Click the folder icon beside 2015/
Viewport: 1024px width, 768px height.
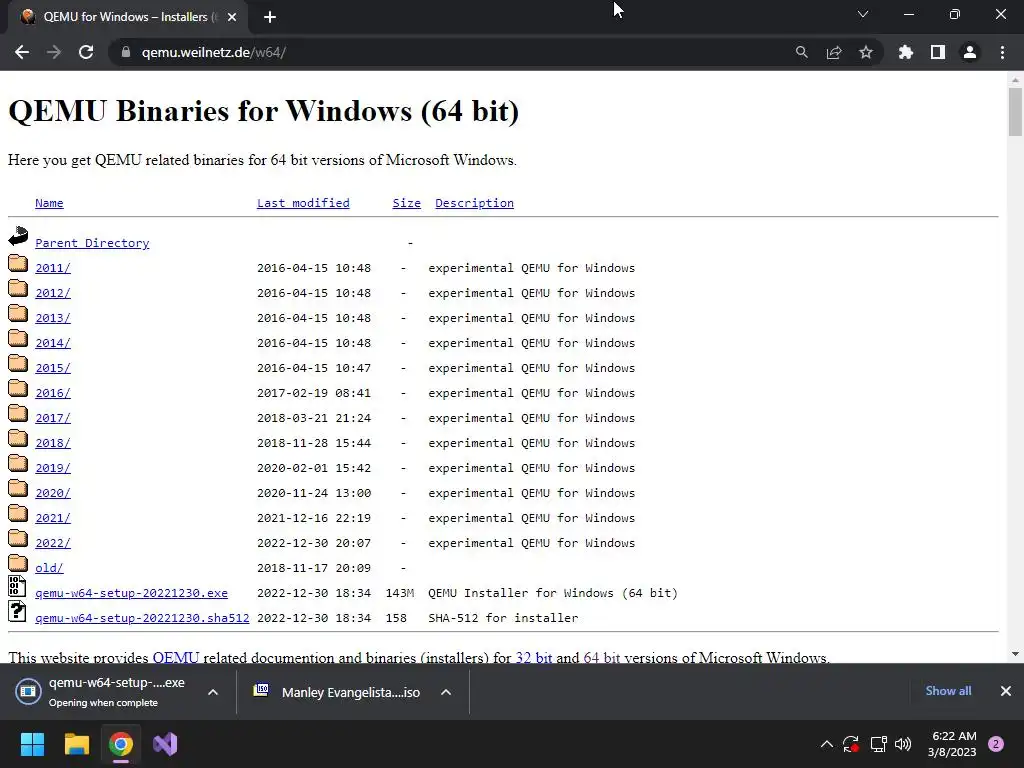pyautogui.click(x=18, y=363)
